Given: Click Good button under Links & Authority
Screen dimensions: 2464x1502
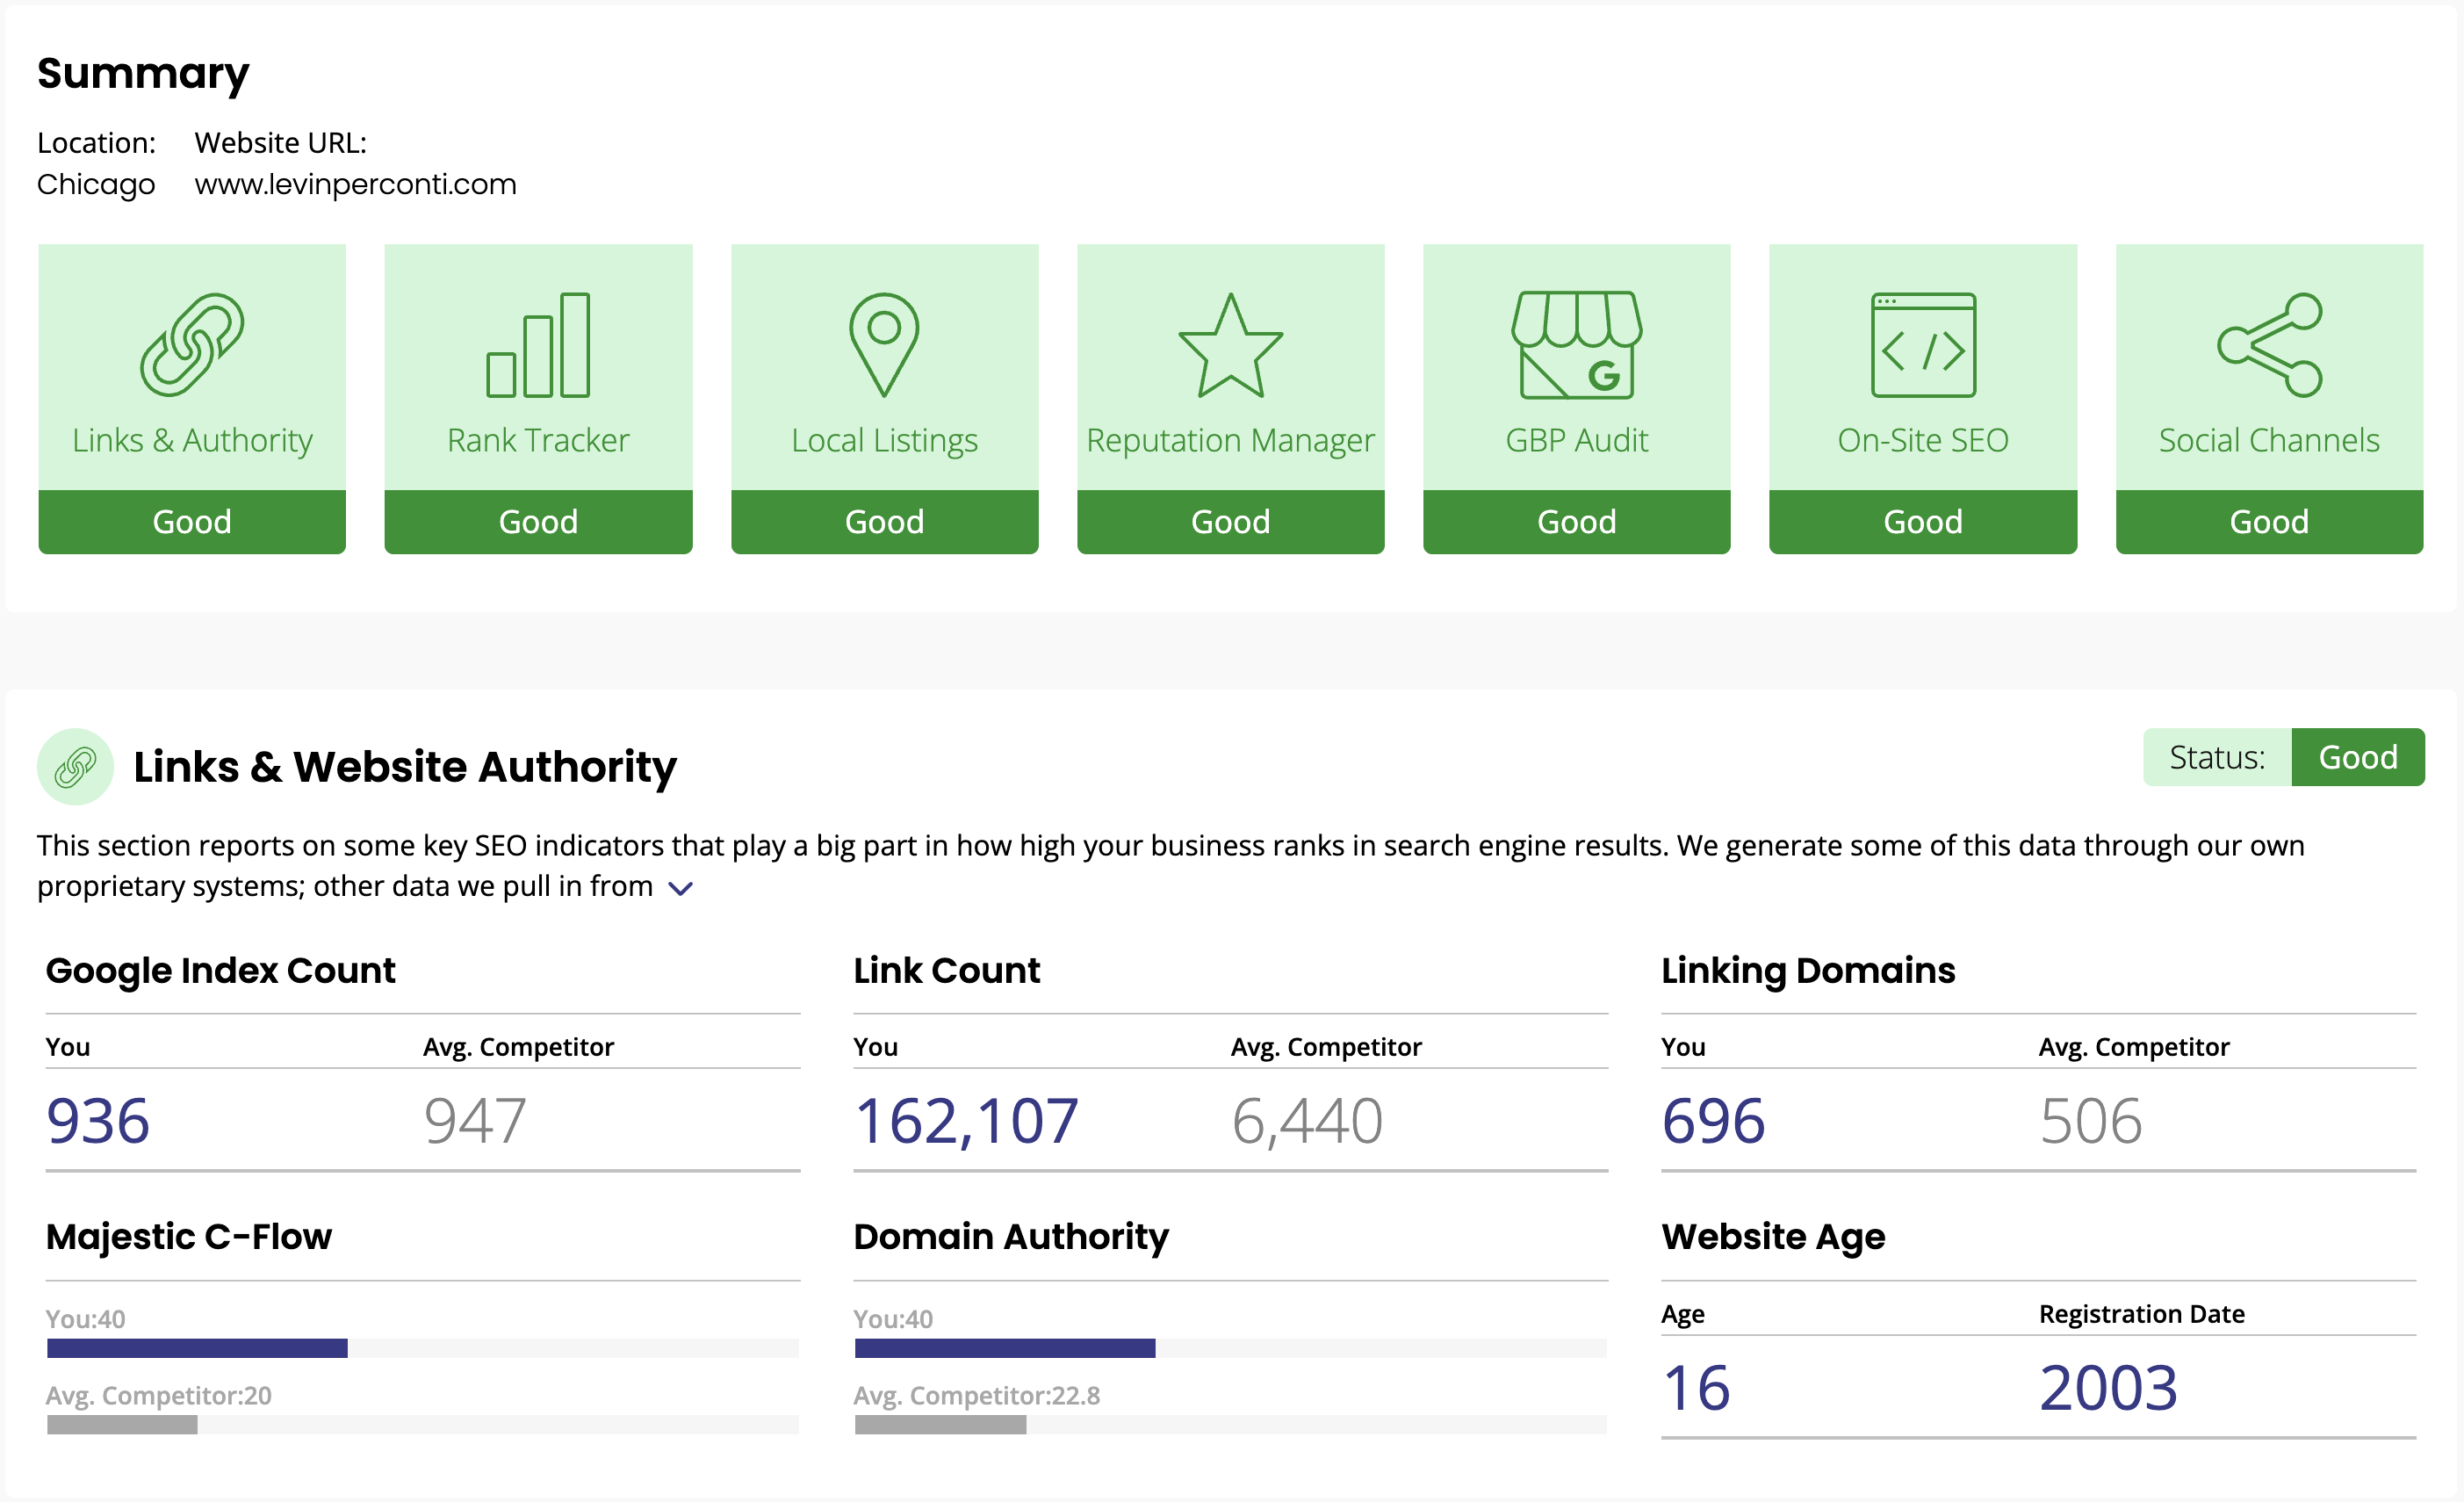Looking at the screenshot, I should pyautogui.click(x=192, y=521).
